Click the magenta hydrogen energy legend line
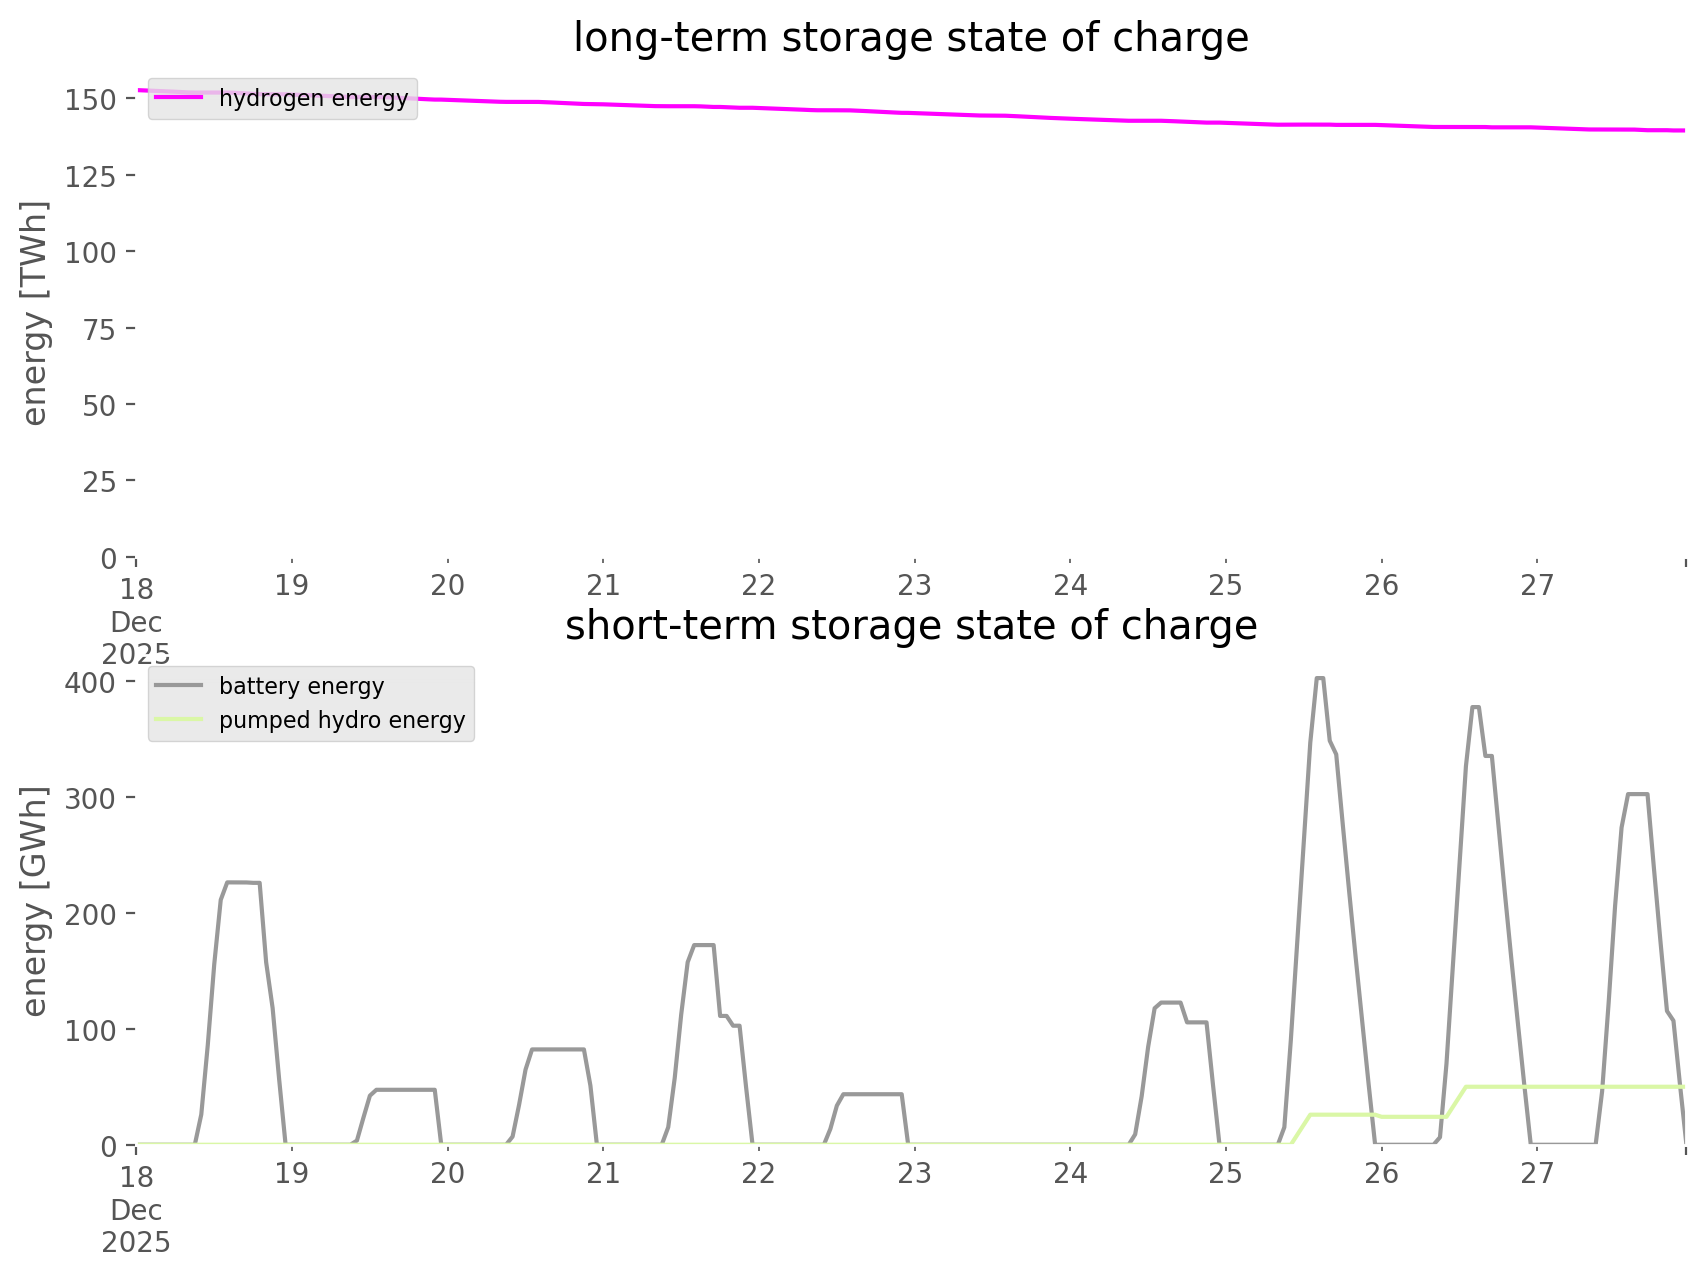Viewport: 1706px width, 1277px height. (180, 98)
